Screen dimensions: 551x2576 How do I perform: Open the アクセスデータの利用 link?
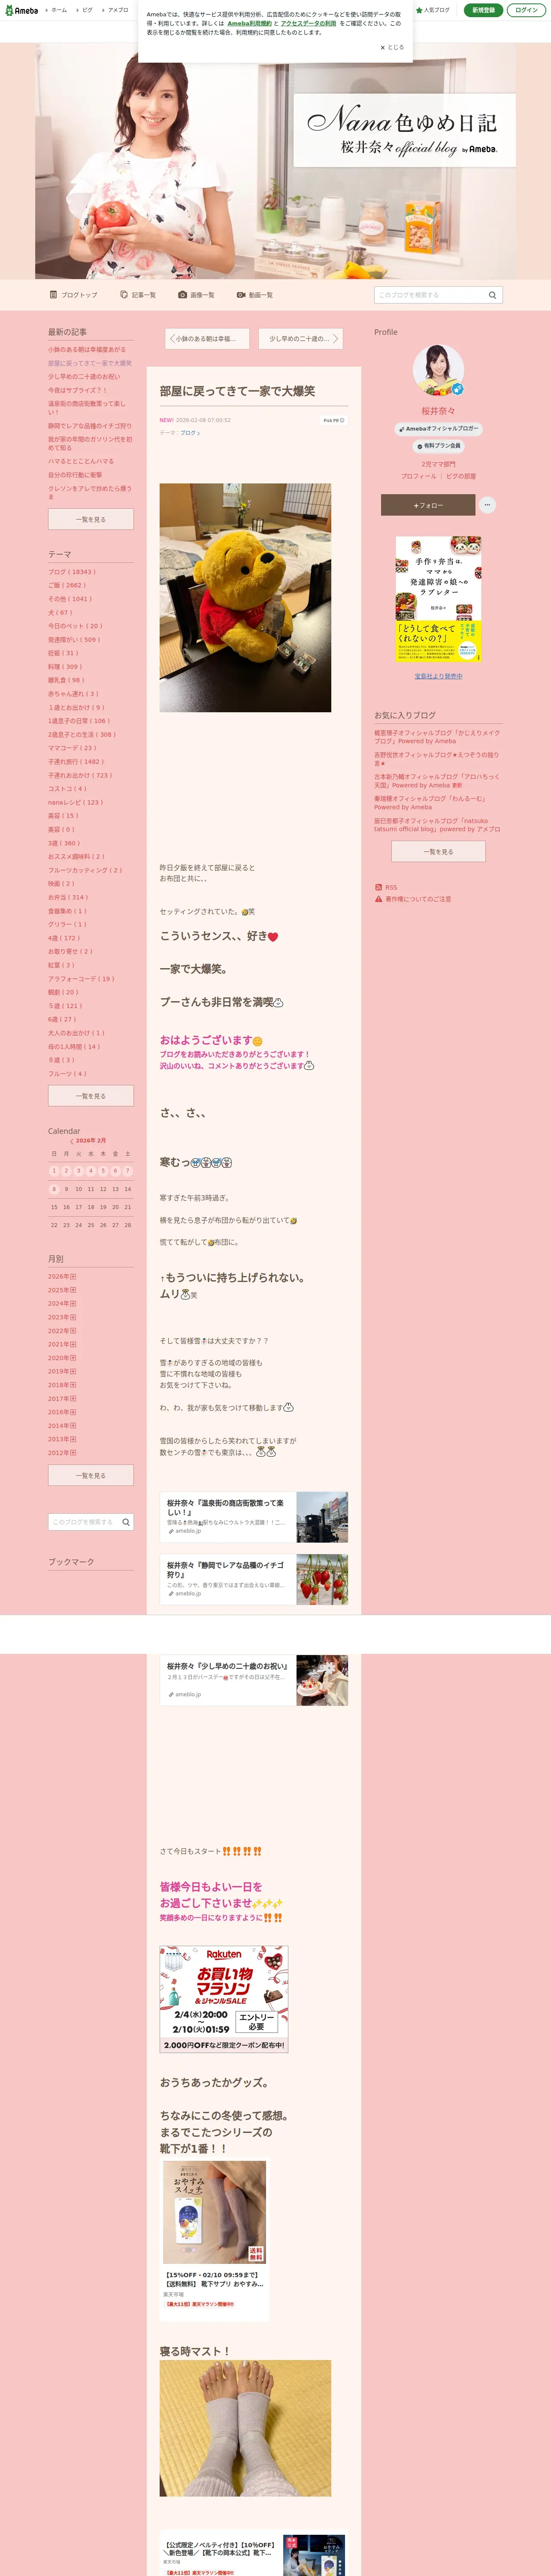[x=308, y=23]
